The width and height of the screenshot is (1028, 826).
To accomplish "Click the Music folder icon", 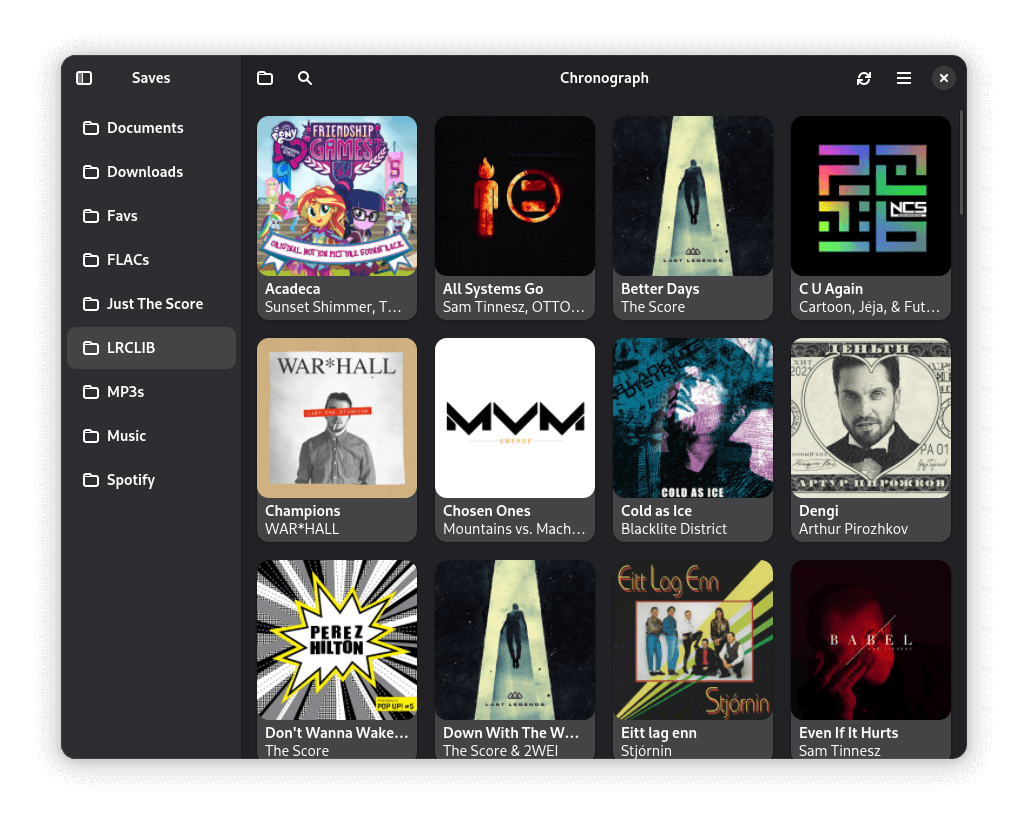I will [x=91, y=435].
